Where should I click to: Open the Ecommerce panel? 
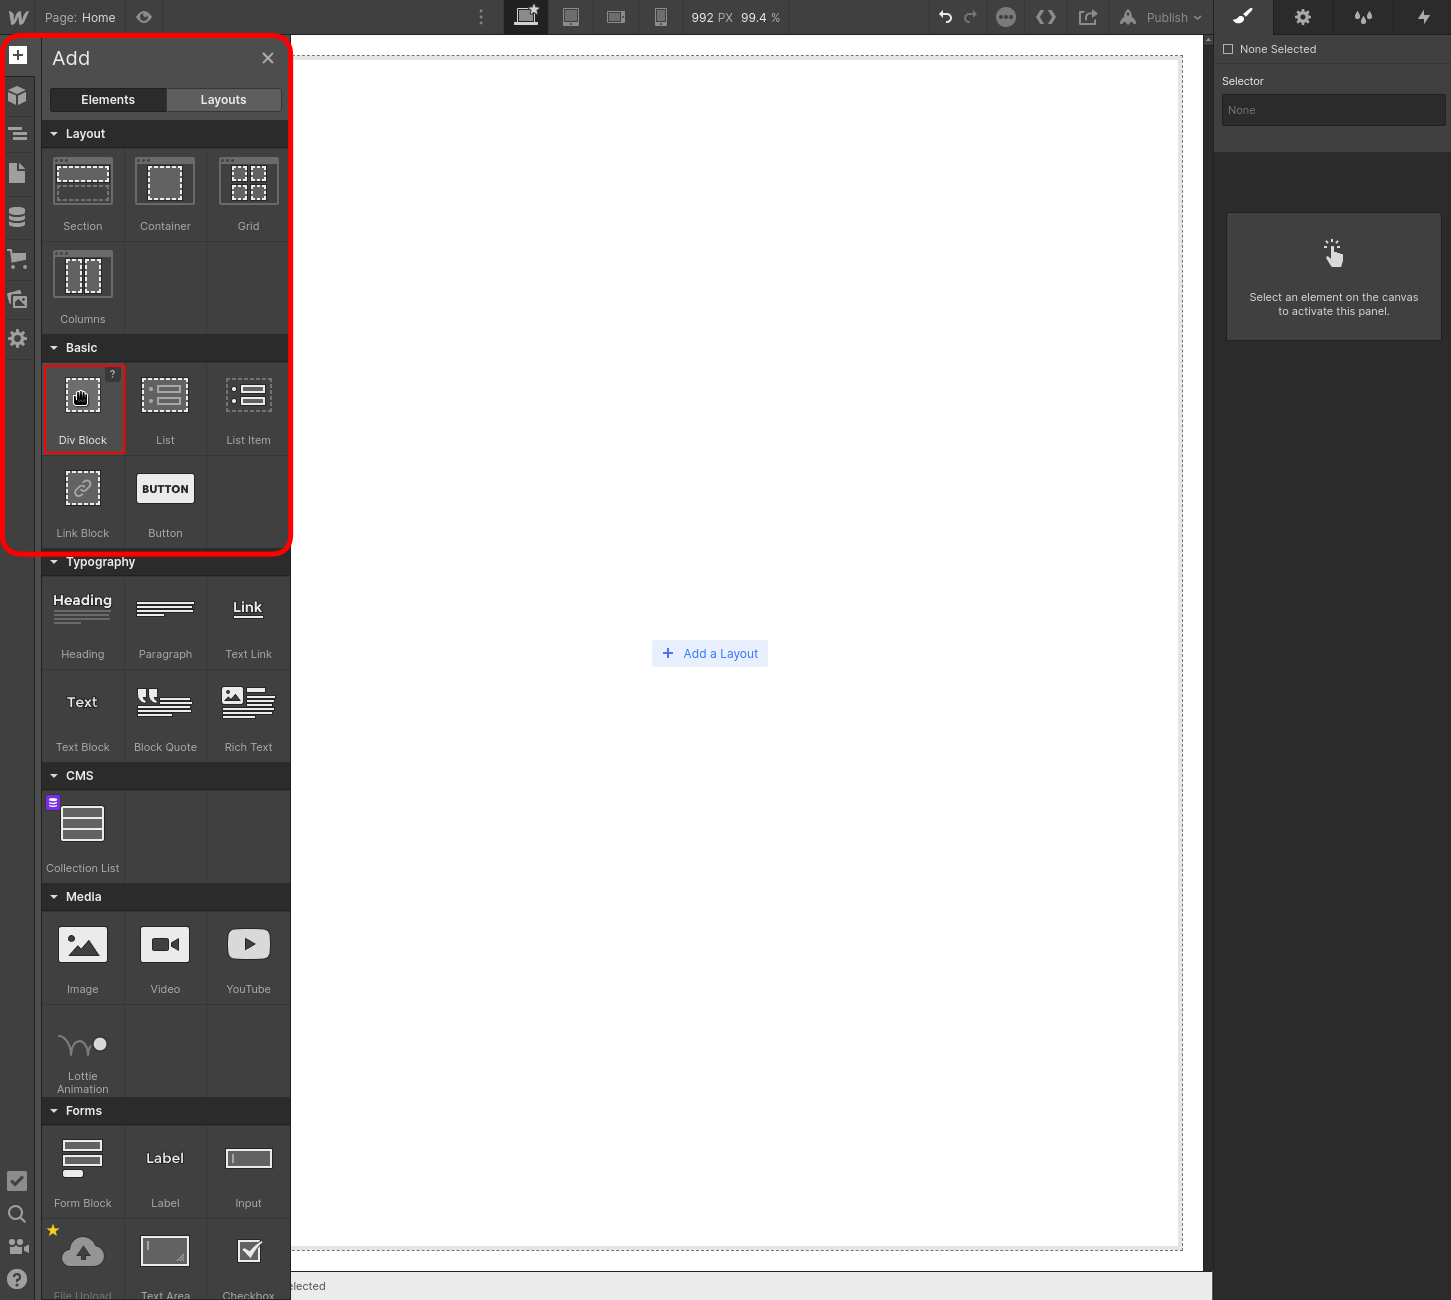tap(18, 259)
